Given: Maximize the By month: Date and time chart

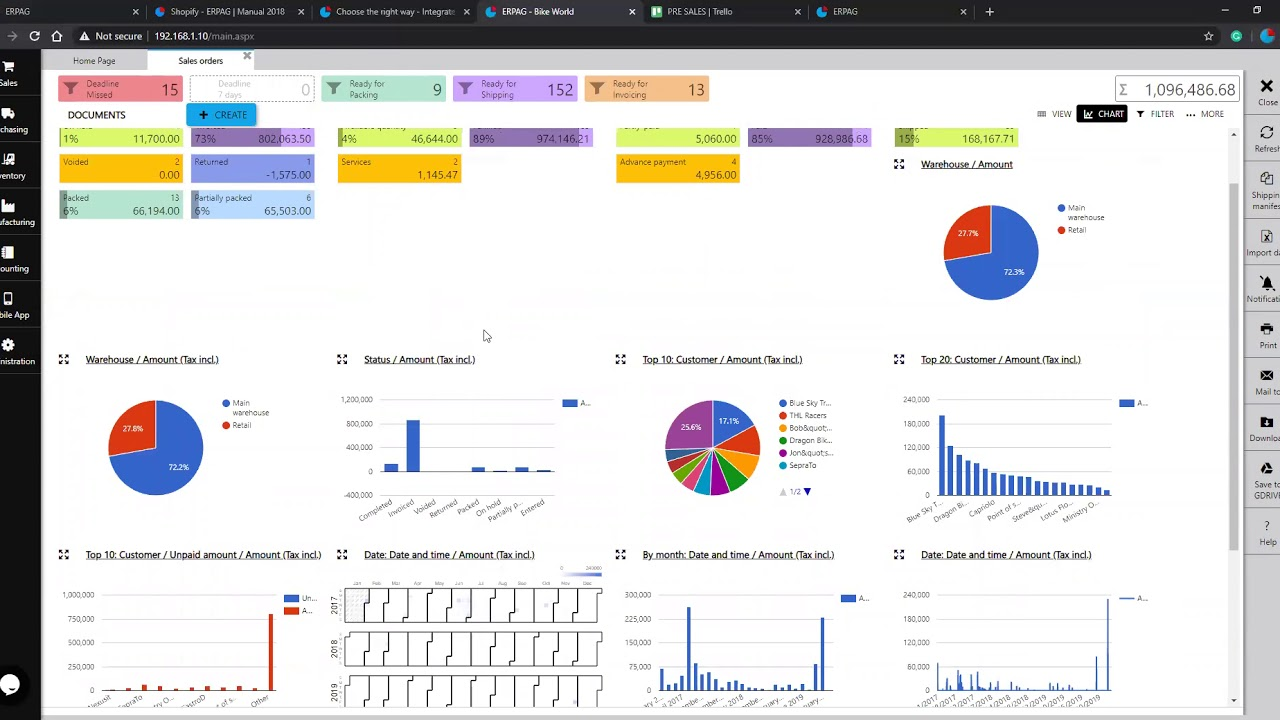Looking at the screenshot, I should [x=620, y=554].
